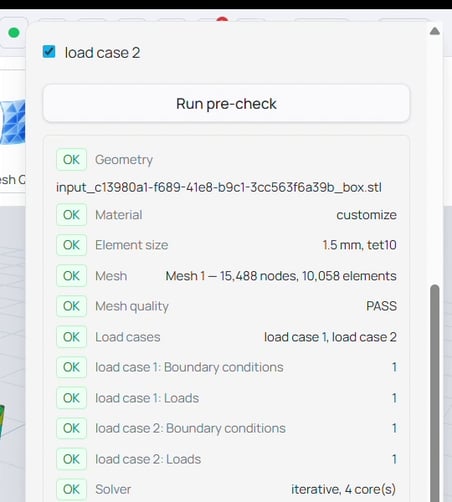
Task: Click the vertical scrollbar thumb
Action: click(435, 393)
